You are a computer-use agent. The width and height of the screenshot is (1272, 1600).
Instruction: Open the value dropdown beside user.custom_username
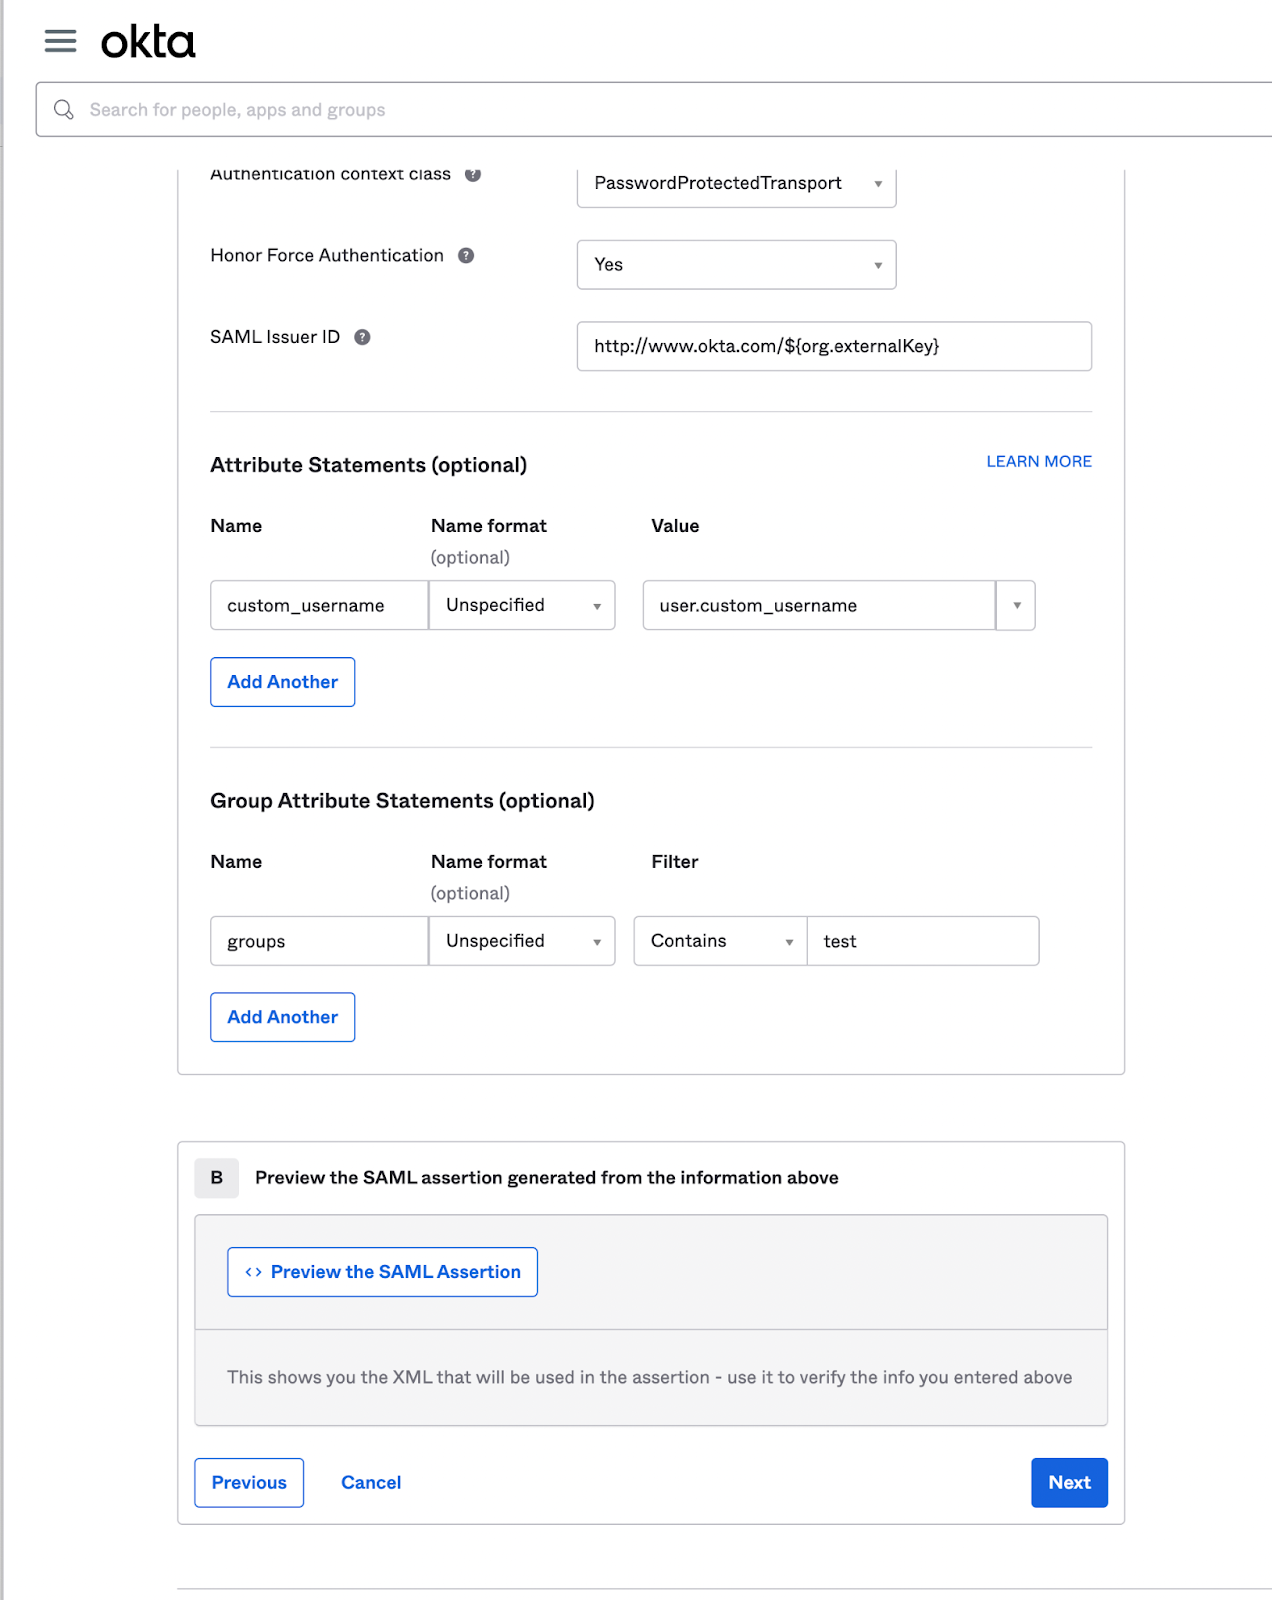(1016, 605)
